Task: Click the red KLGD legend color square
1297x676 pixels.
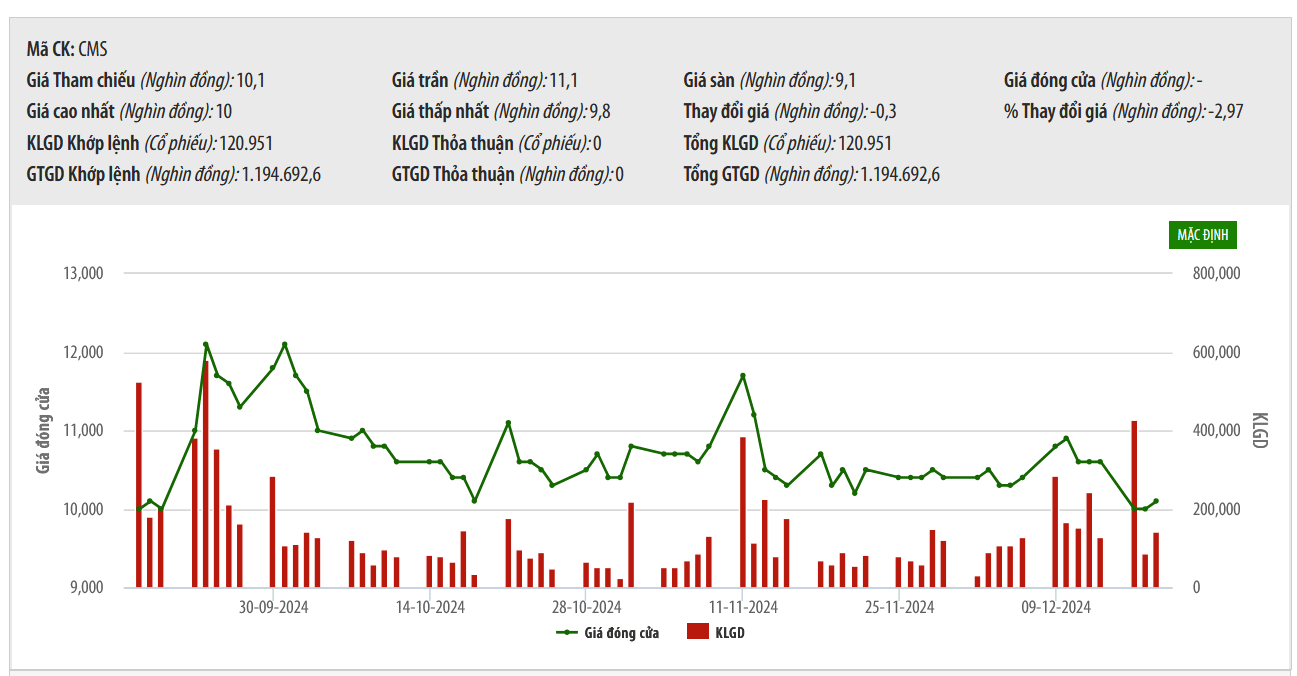Action: (697, 633)
